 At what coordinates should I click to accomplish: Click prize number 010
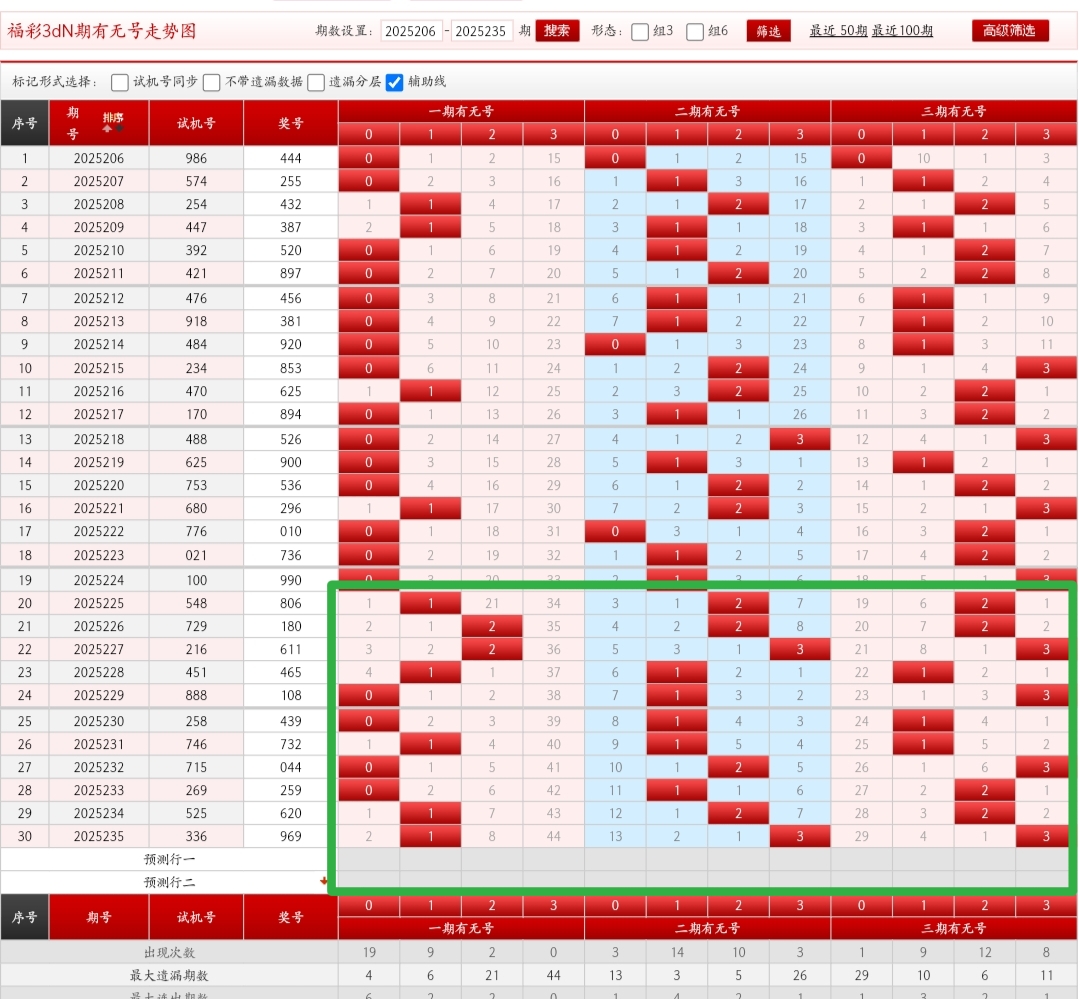coord(291,531)
